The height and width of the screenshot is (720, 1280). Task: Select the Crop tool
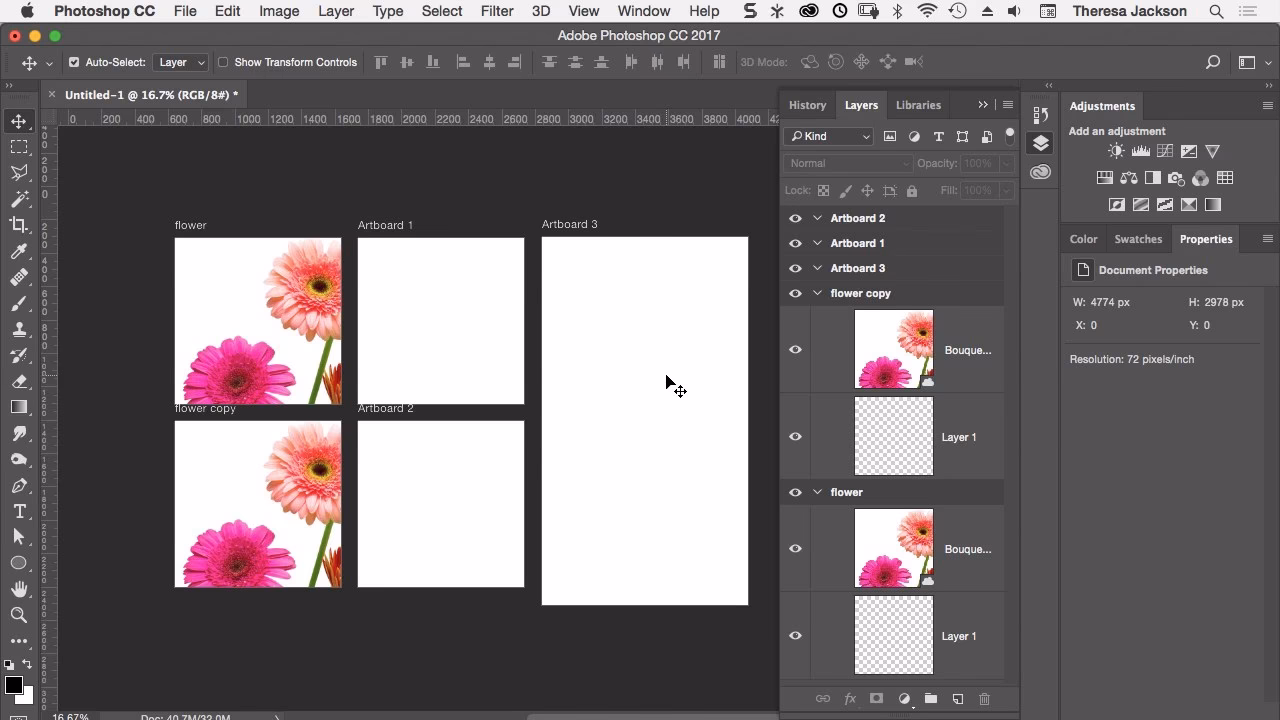click(20, 225)
